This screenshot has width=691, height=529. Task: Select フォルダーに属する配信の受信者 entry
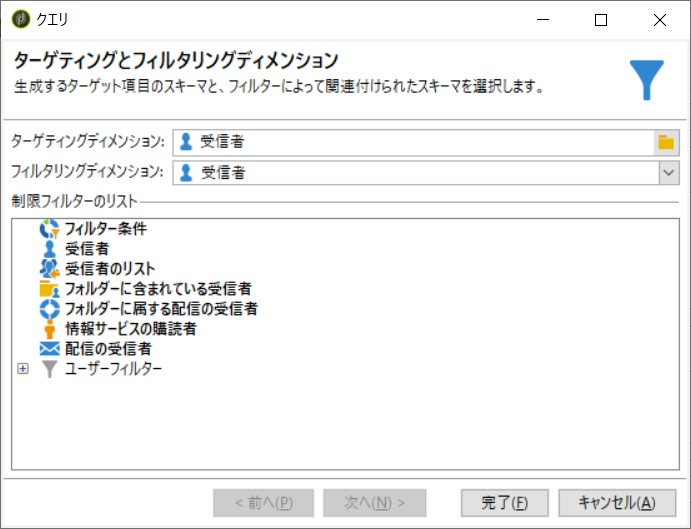161,309
